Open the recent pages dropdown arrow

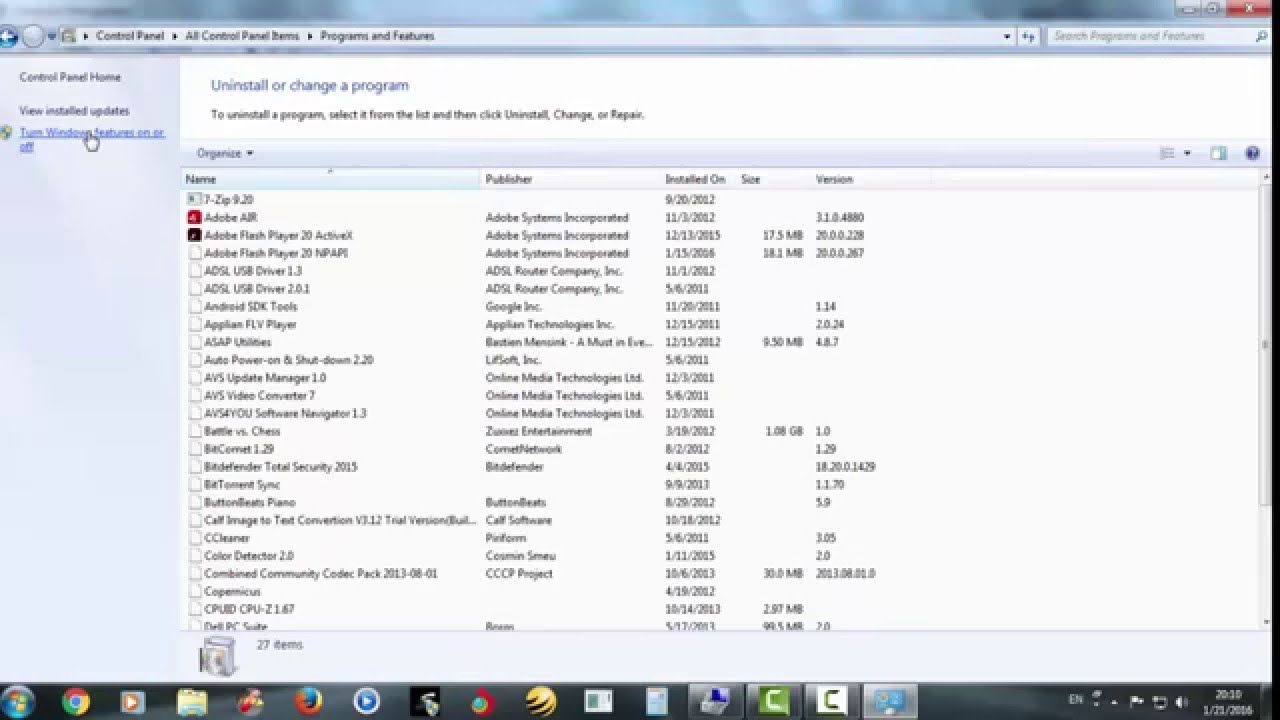click(51, 37)
